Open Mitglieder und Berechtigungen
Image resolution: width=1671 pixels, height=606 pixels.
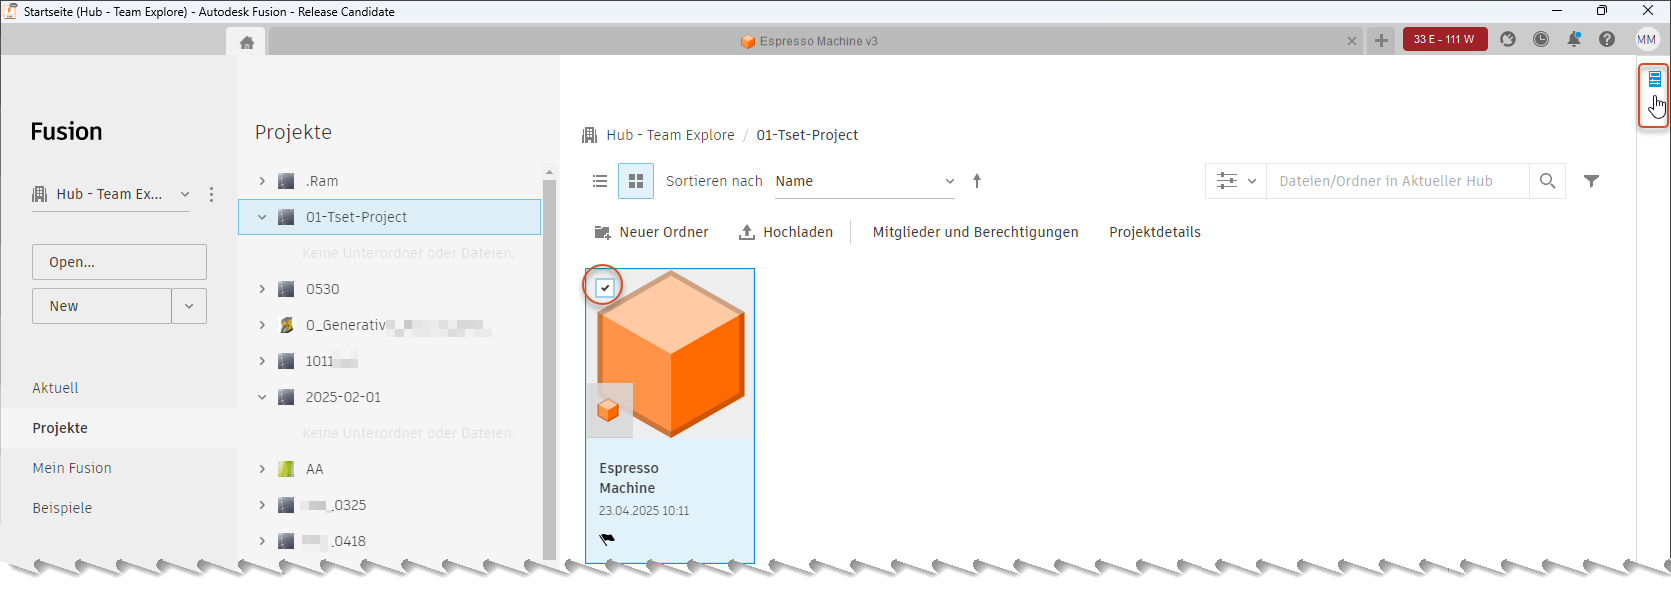pos(975,232)
